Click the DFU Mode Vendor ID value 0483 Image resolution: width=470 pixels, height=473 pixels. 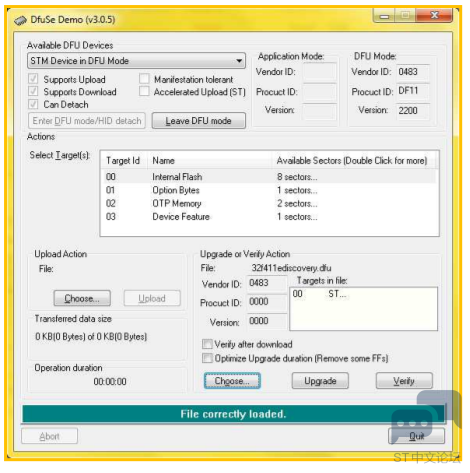coord(412,72)
